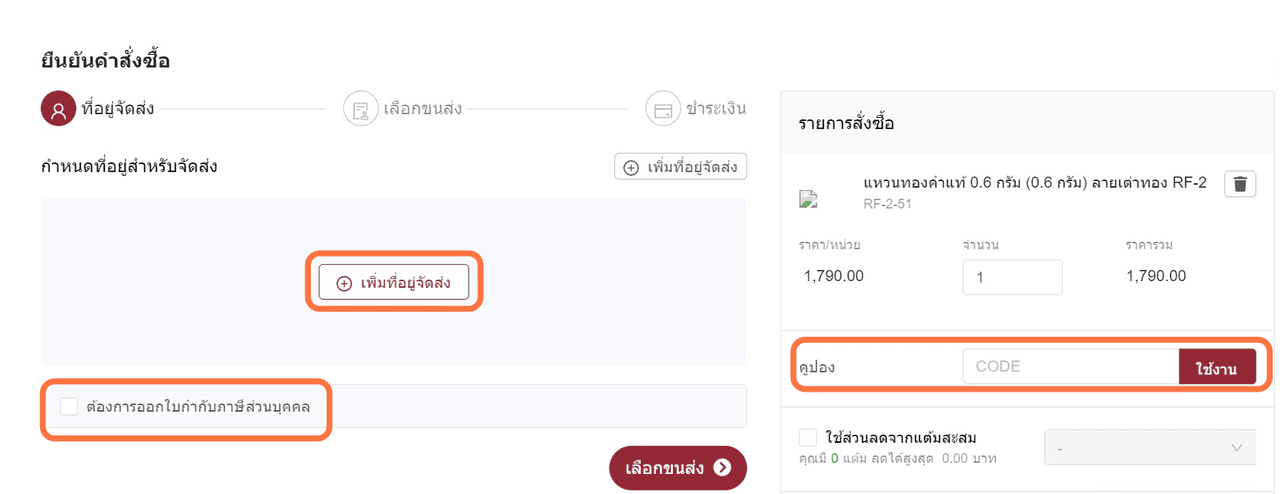Tick the ใช้ส่วนลดจากแต้มสะสม checkbox
The width and height of the screenshot is (1280, 494).
click(x=808, y=437)
